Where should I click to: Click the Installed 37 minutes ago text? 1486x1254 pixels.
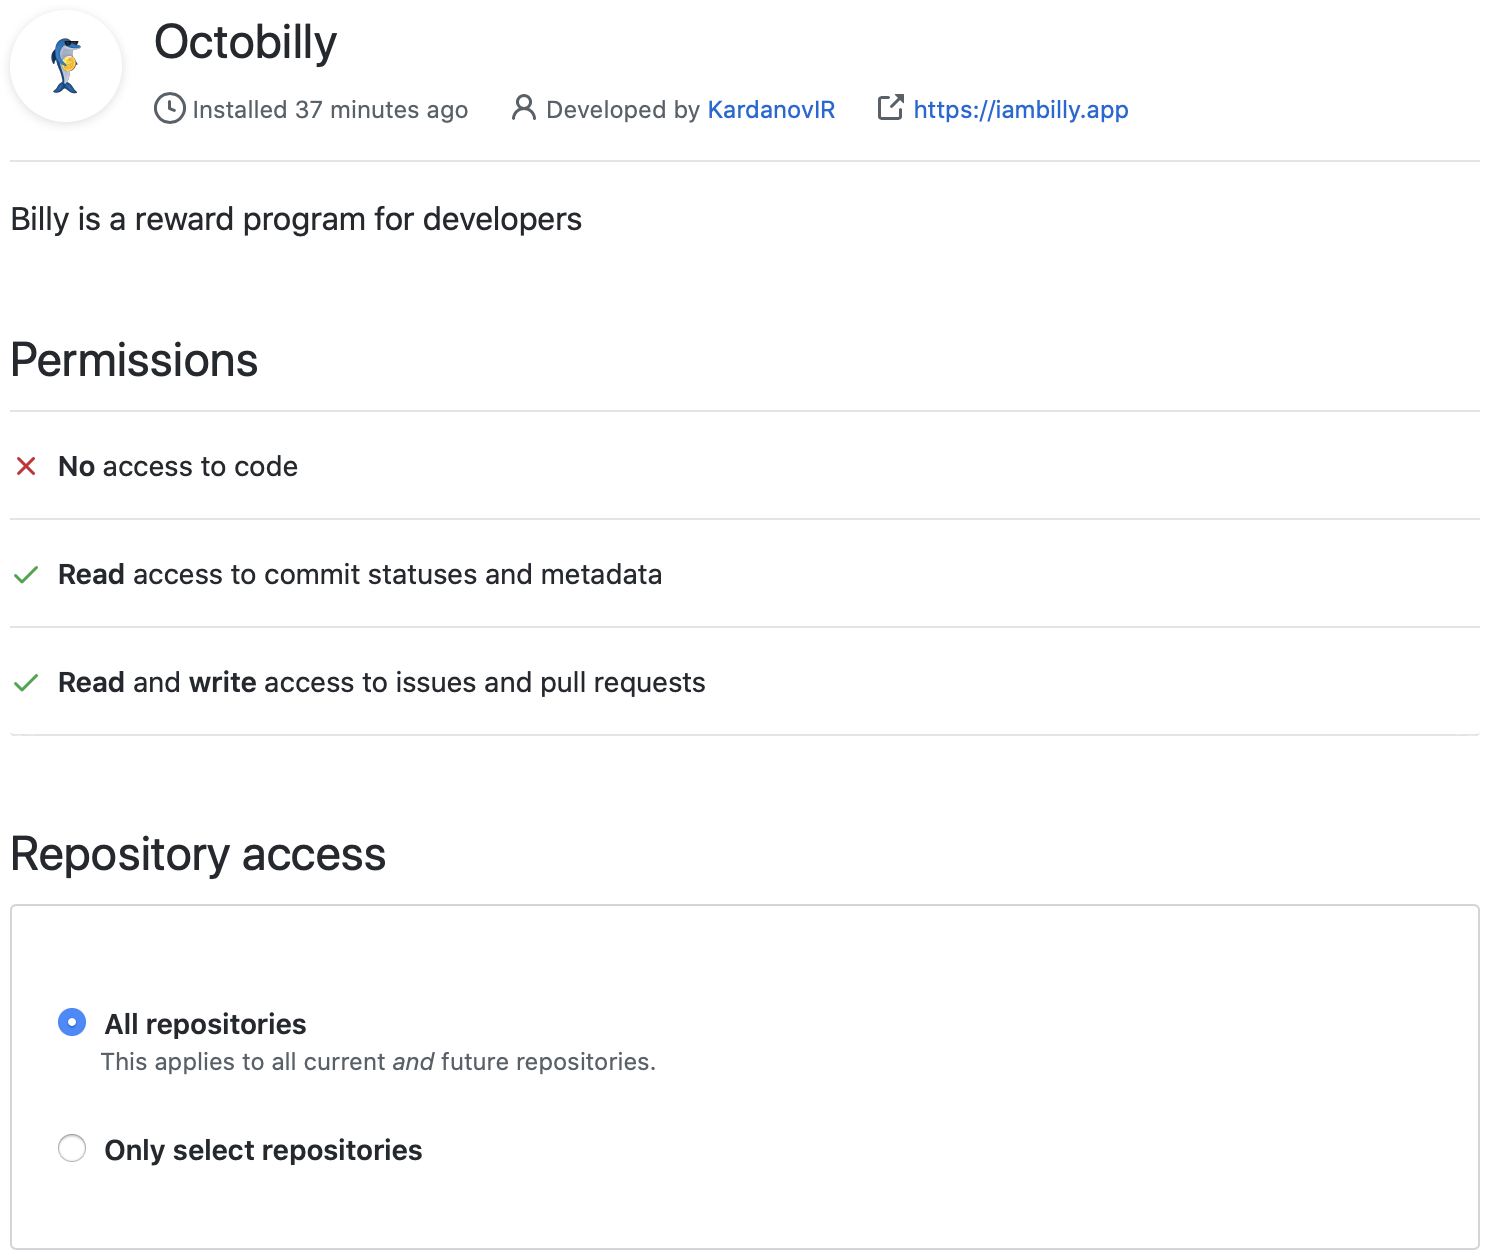330,110
